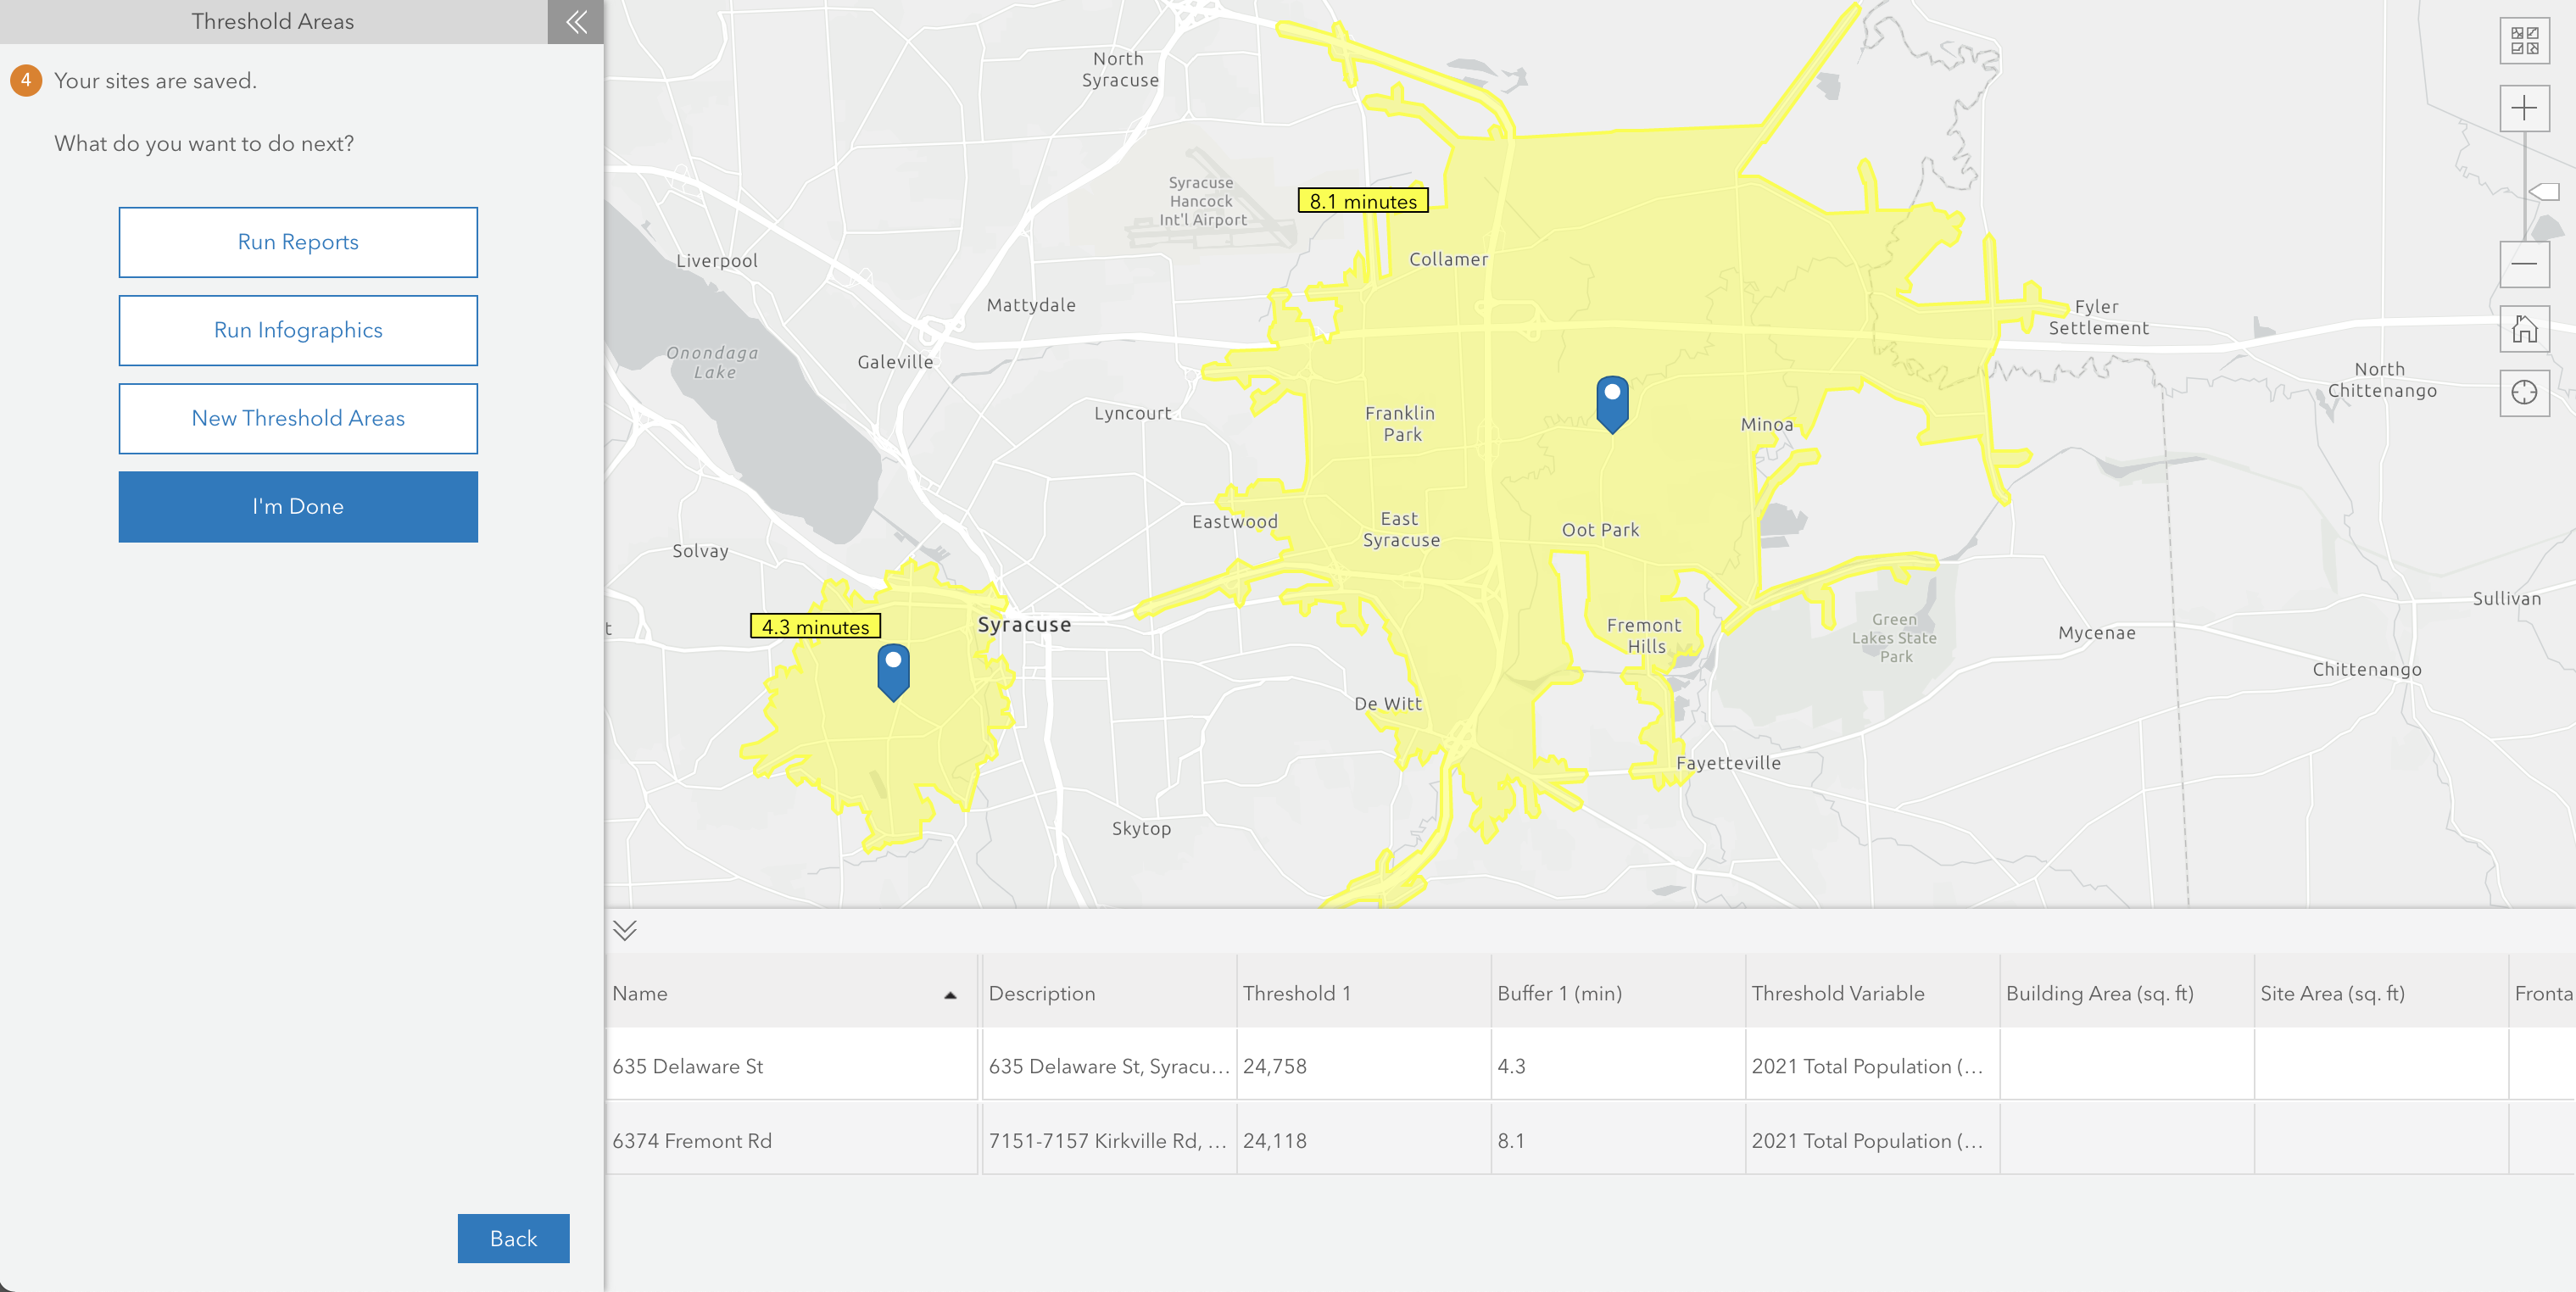
Task: Select the Run Reports button
Action: coord(297,241)
